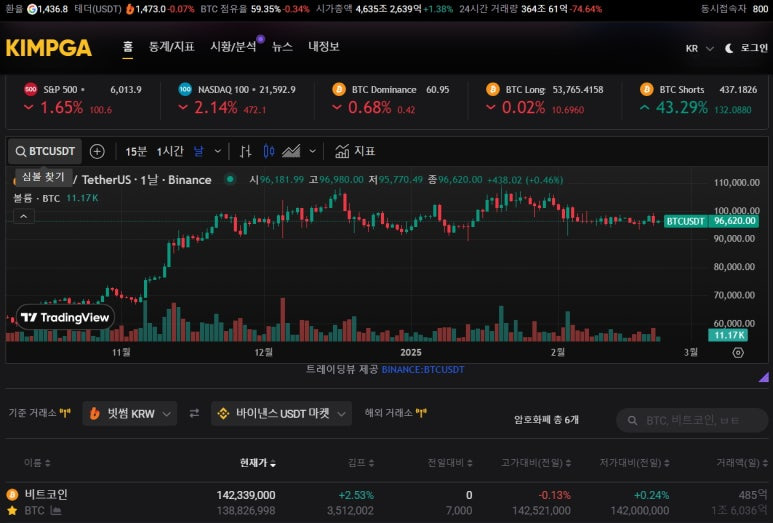773x523 pixels.
Task: Select the candlestick chart style icon
Action: pos(269,151)
